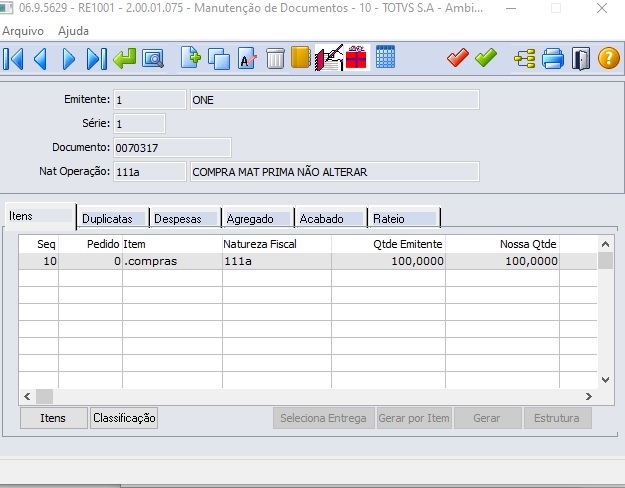
Task: Click the Classificação button
Action: pyautogui.click(x=124, y=418)
